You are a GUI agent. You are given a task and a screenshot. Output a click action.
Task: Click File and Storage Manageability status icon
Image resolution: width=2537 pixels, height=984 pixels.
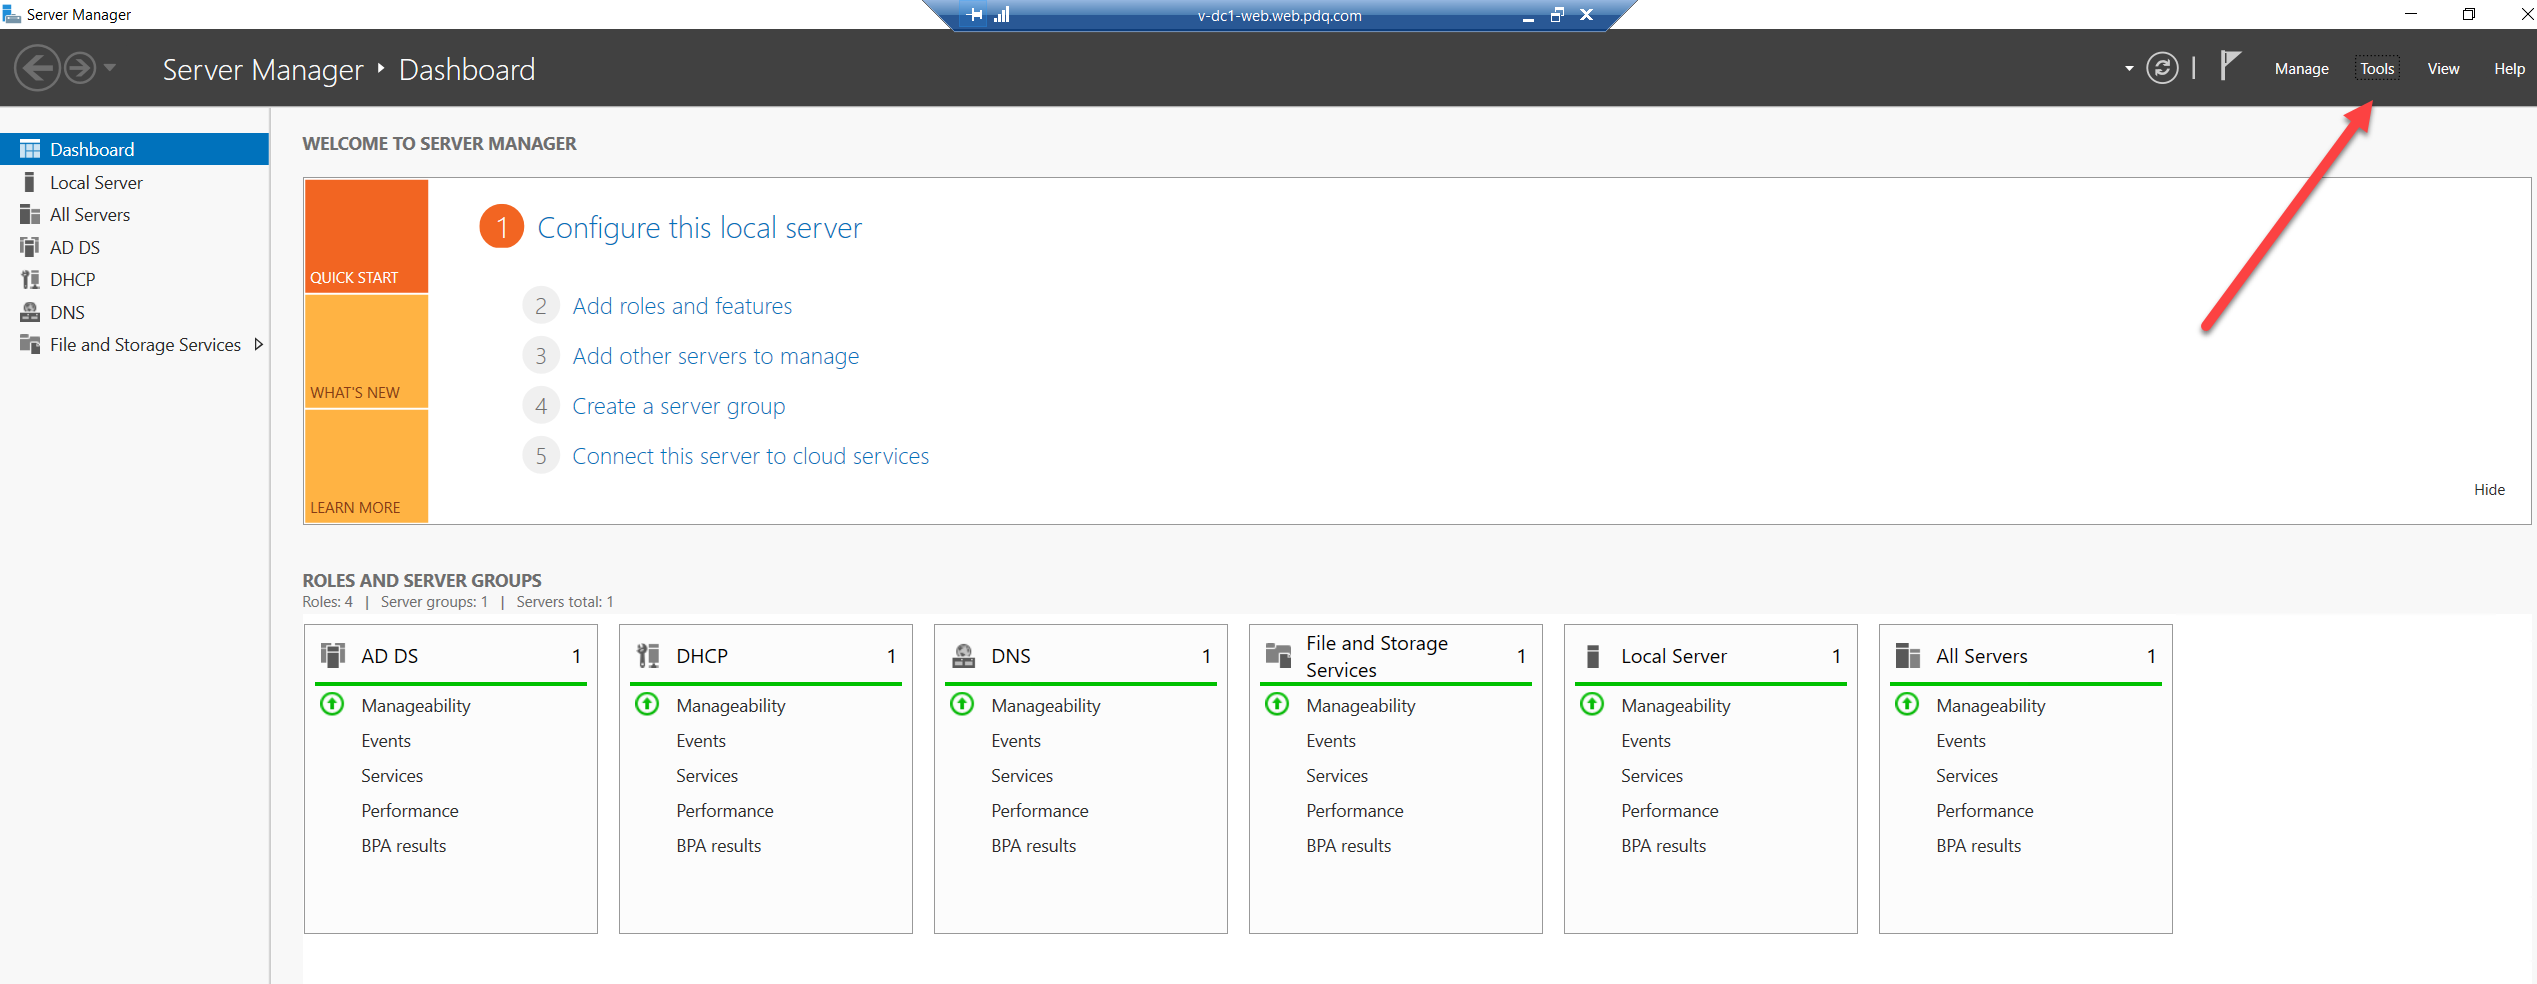[x=1277, y=704]
